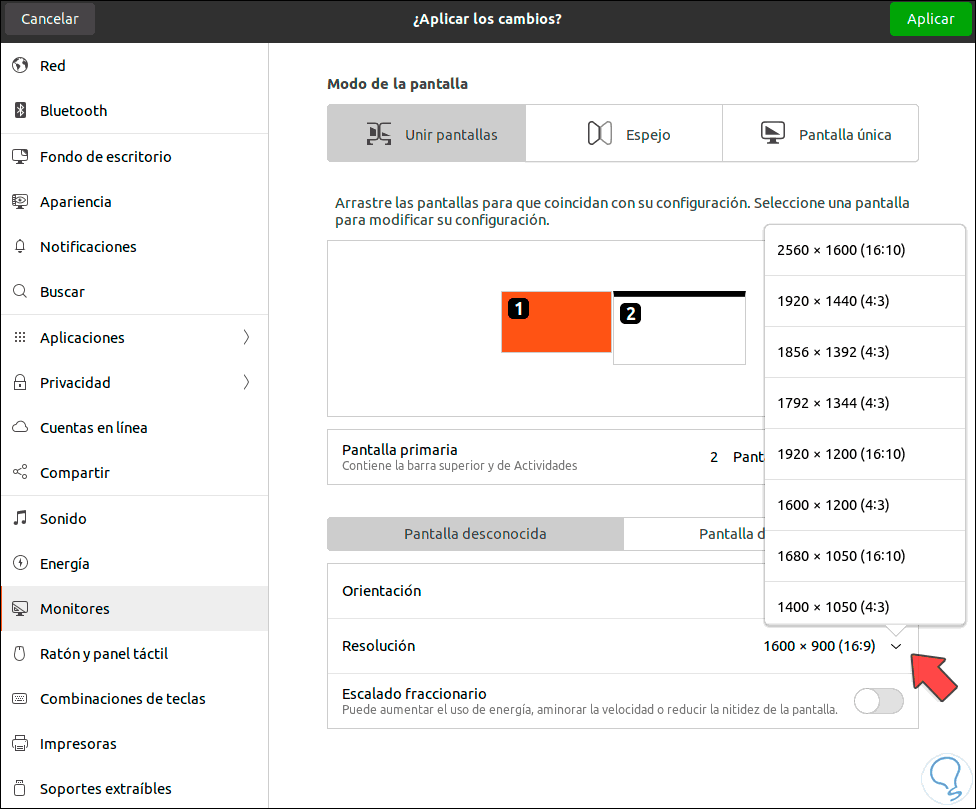
Task: Click the Cancelar button
Action: coord(50,19)
